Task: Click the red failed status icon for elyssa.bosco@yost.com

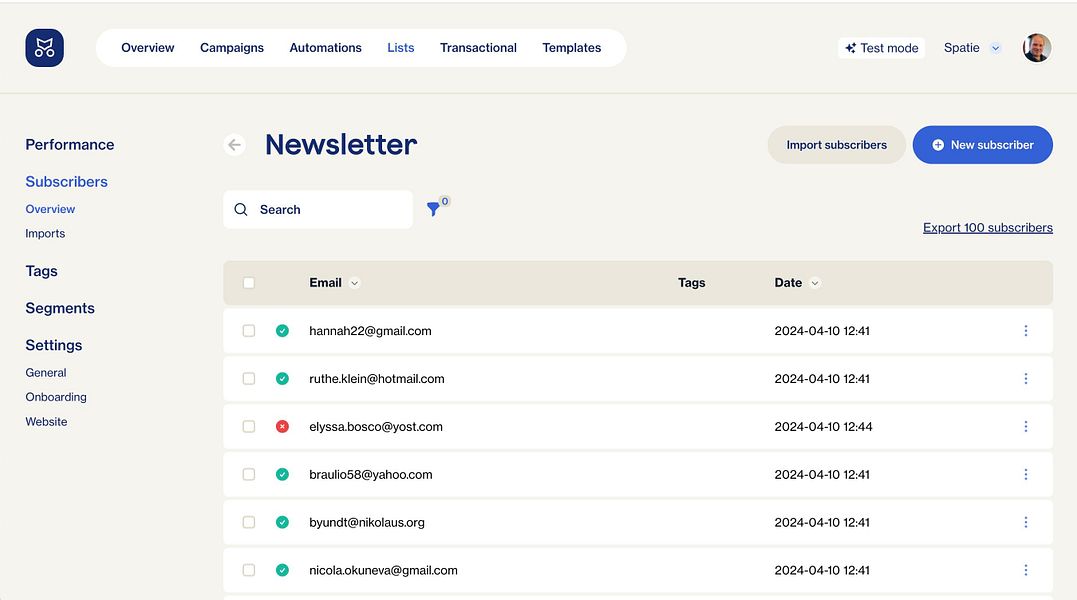Action: click(282, 426)
